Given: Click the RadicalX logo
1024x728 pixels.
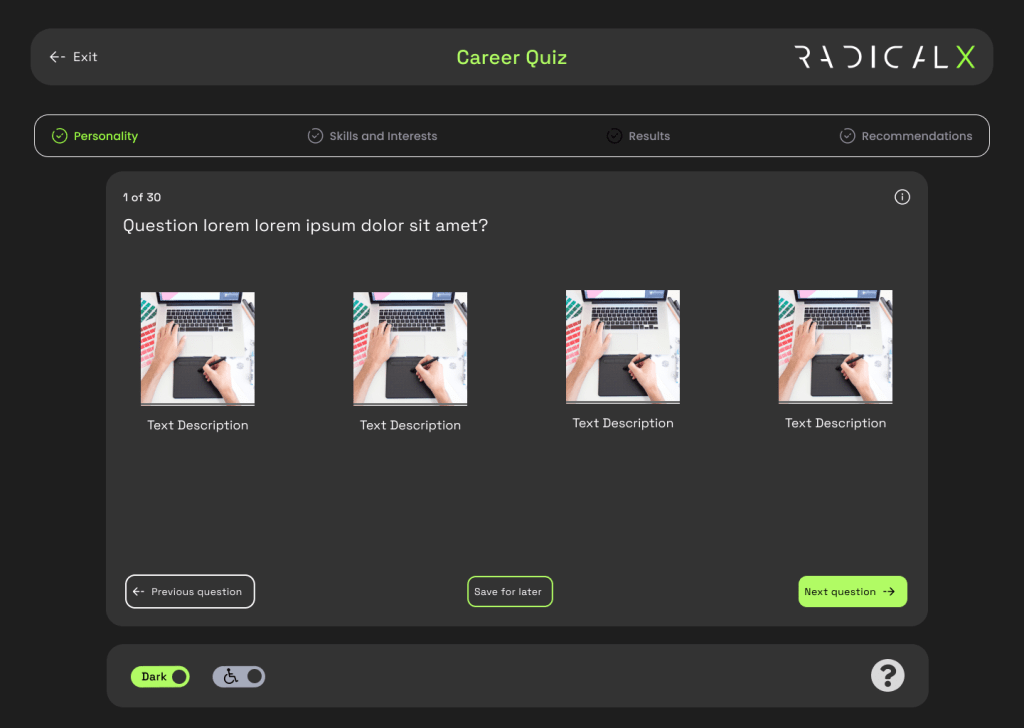Looking at the screenshot, I should click(x=884, y=57).
